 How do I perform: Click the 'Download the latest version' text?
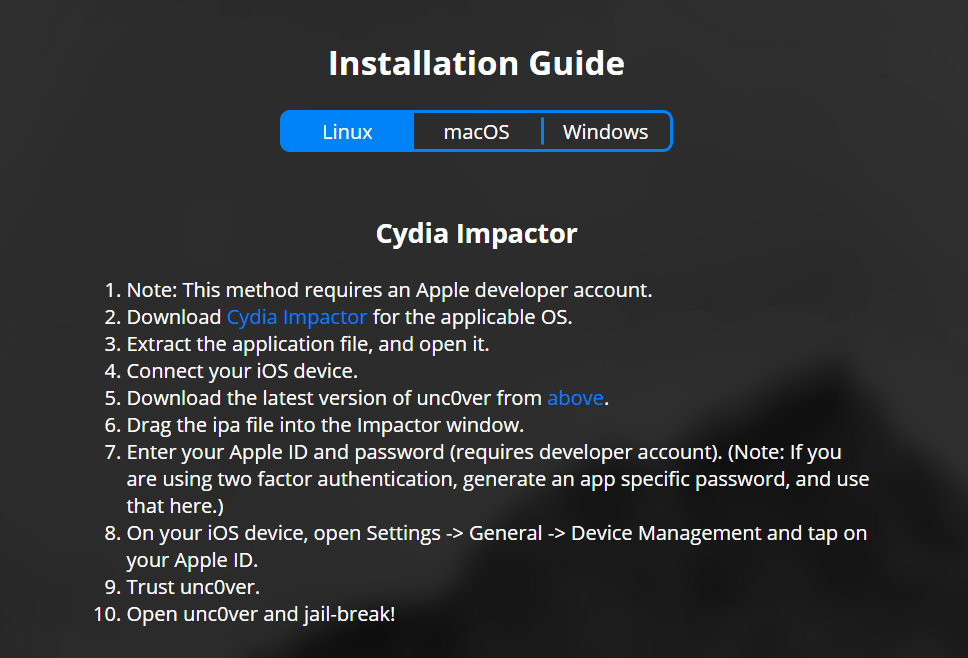click(334, 398)
